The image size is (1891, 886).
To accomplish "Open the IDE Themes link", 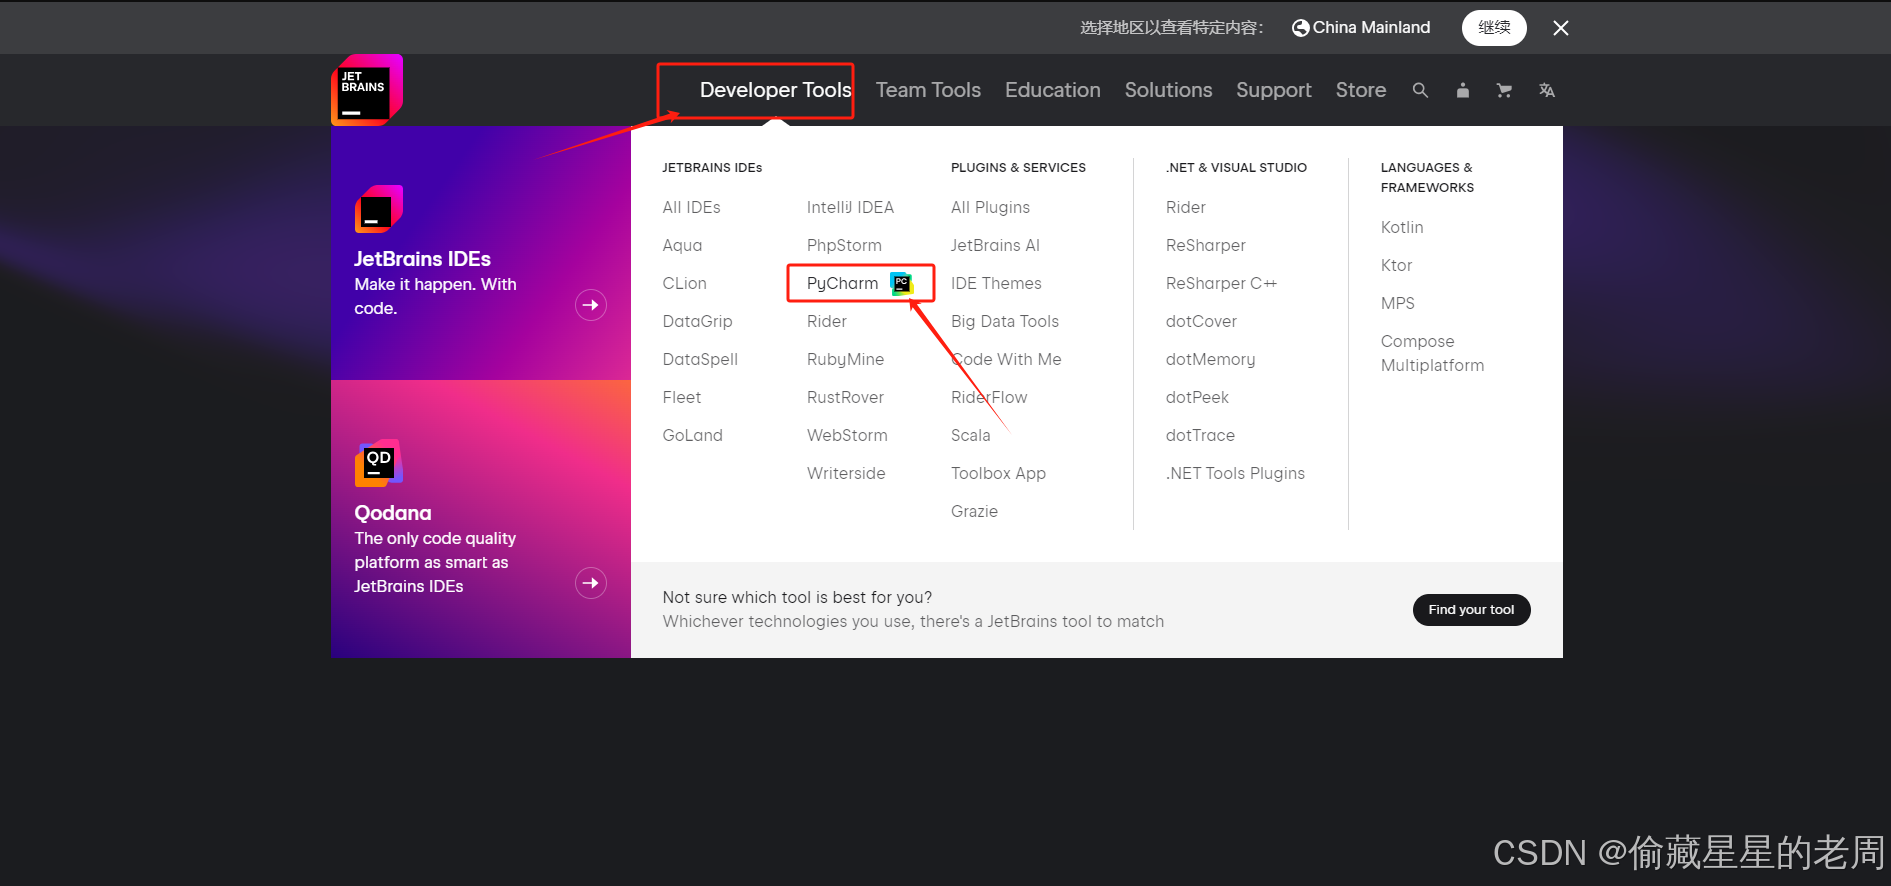I will (996, 283).
